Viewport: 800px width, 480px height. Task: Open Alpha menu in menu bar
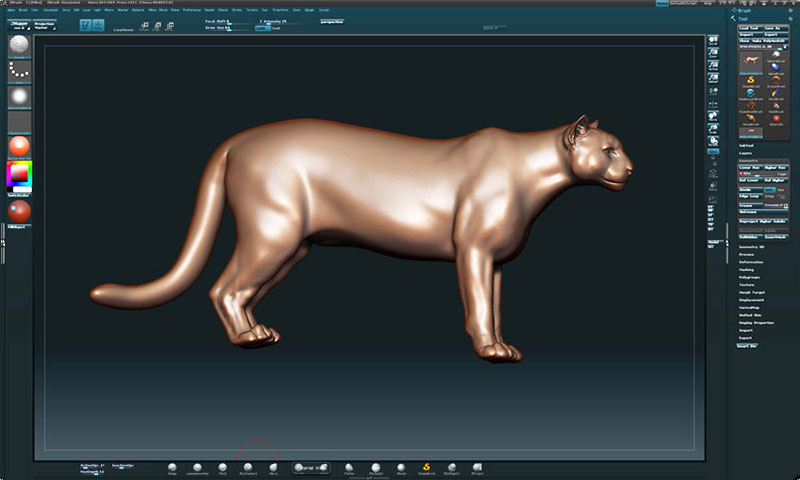pos(11,10)
